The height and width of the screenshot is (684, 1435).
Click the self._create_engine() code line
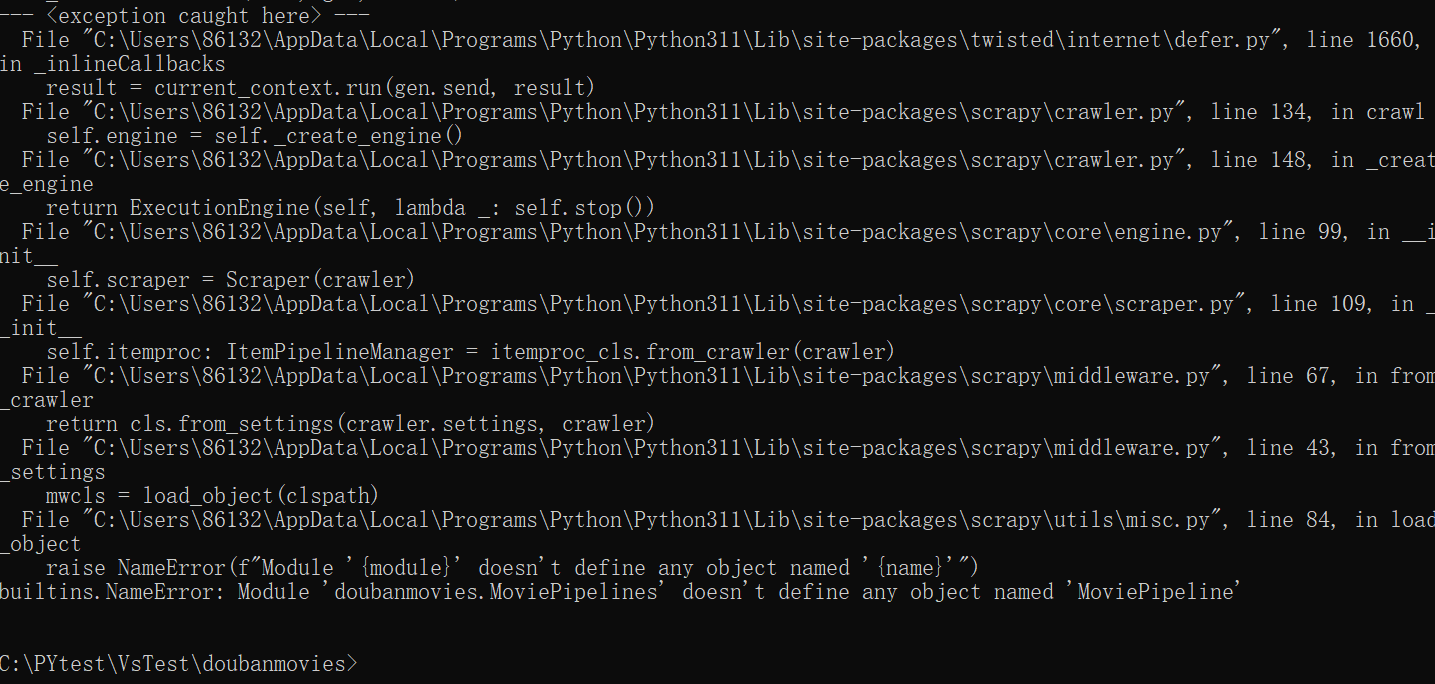[254, 136]
